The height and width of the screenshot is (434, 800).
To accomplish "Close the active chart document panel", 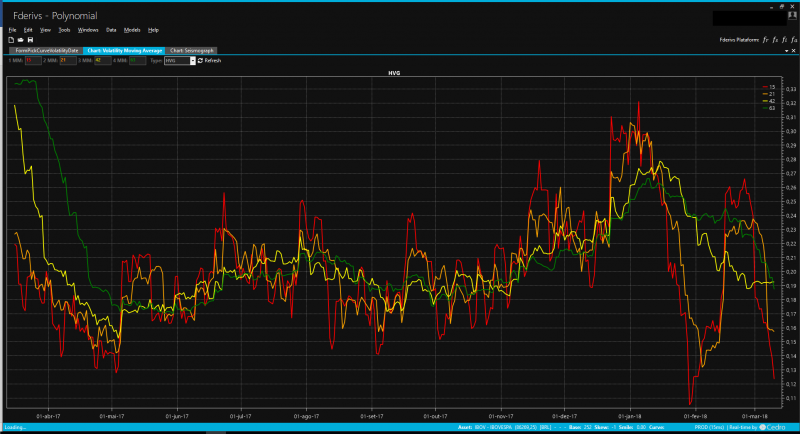I will point(795,50).
